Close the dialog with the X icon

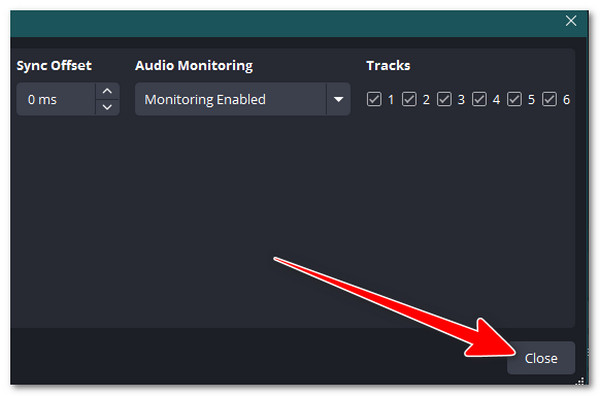coord(571,21)
